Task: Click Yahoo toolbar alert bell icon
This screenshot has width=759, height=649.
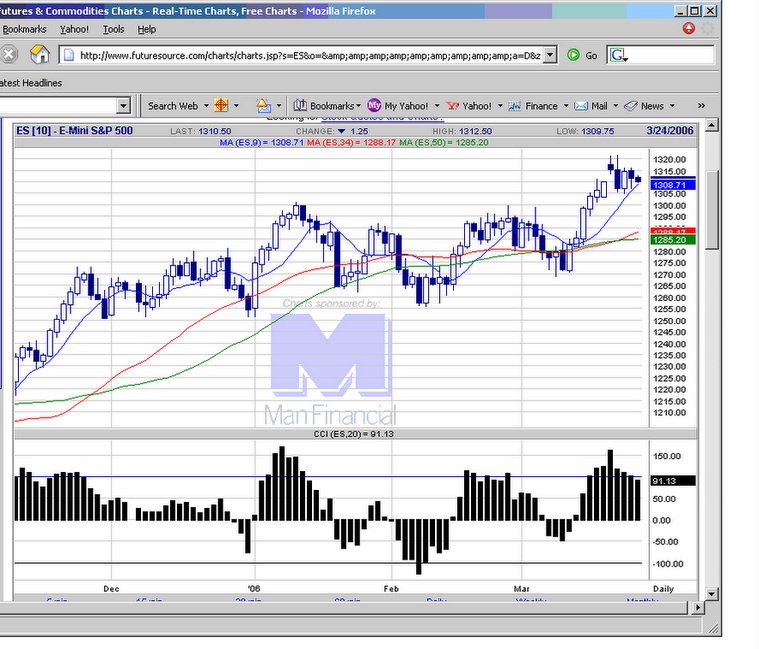Action: click(x=263, y=106)
